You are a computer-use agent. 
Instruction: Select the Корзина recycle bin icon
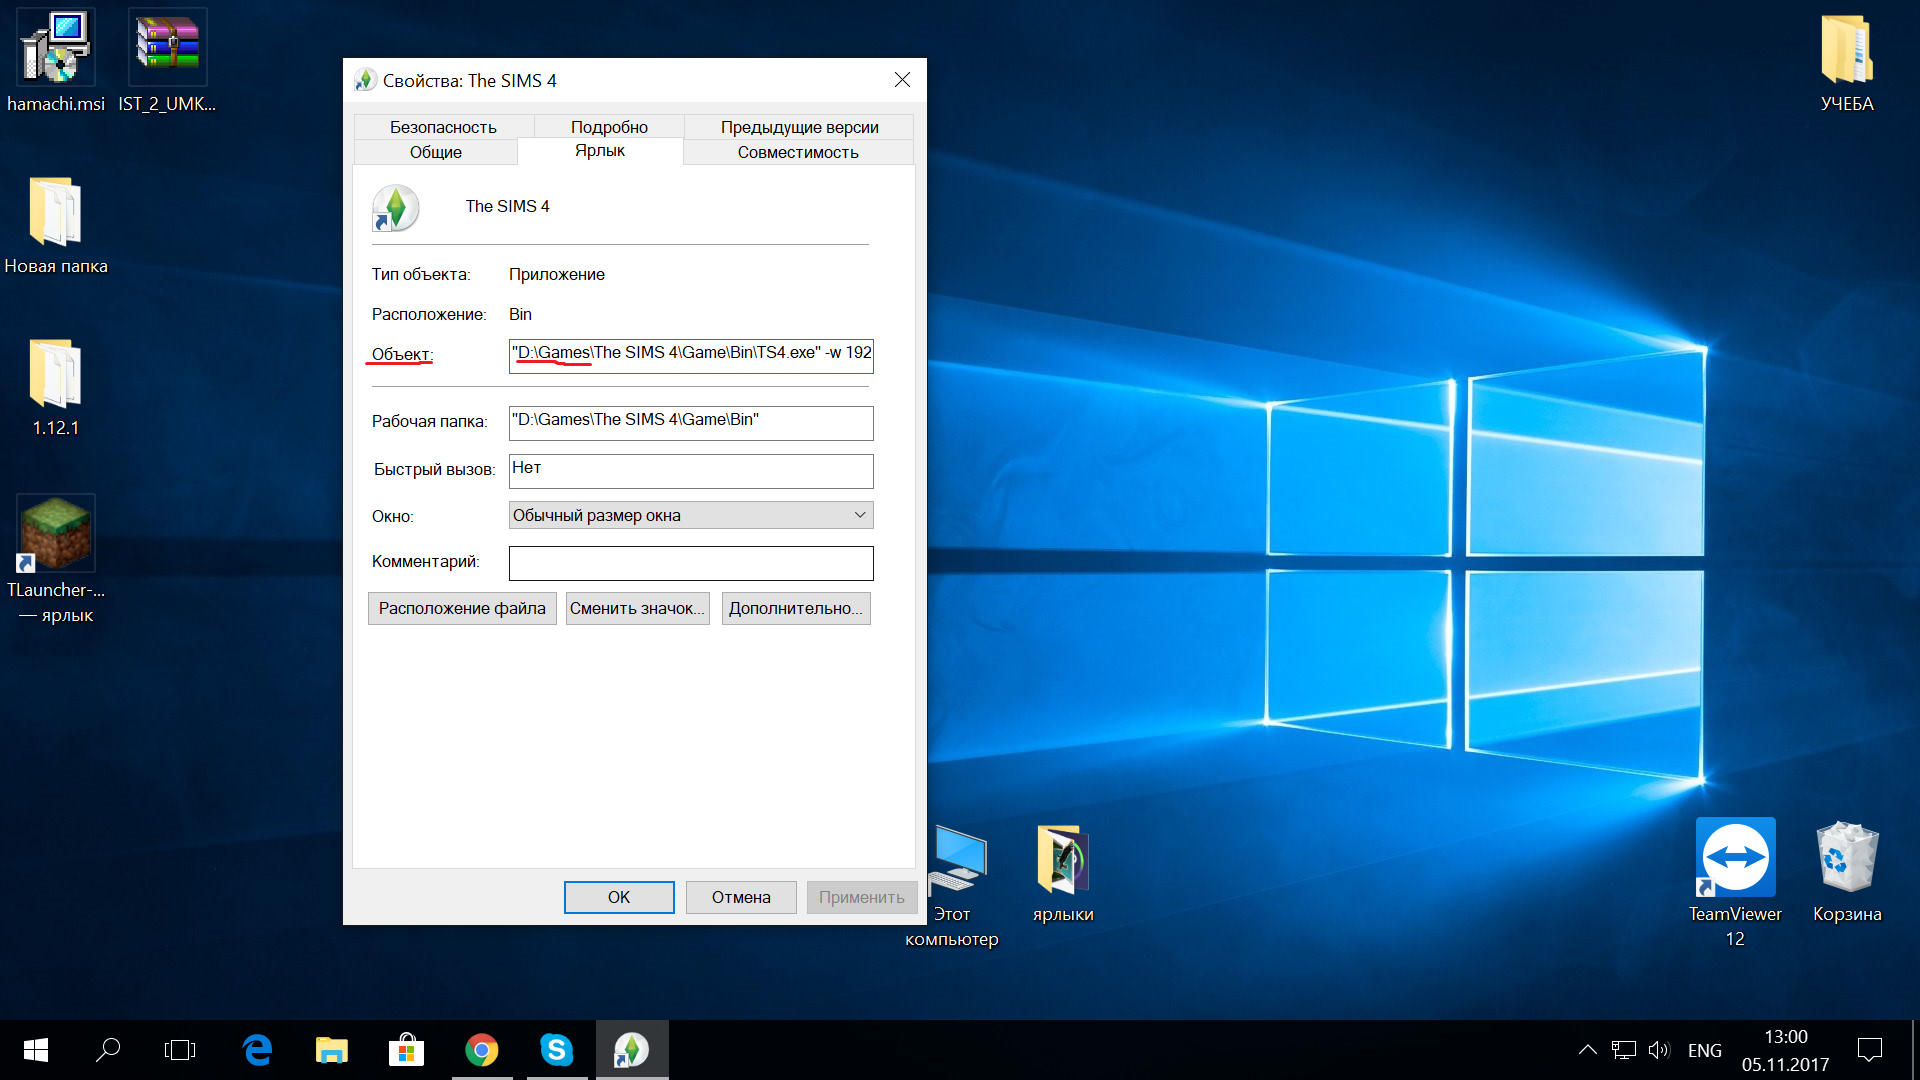[1847, 857]
